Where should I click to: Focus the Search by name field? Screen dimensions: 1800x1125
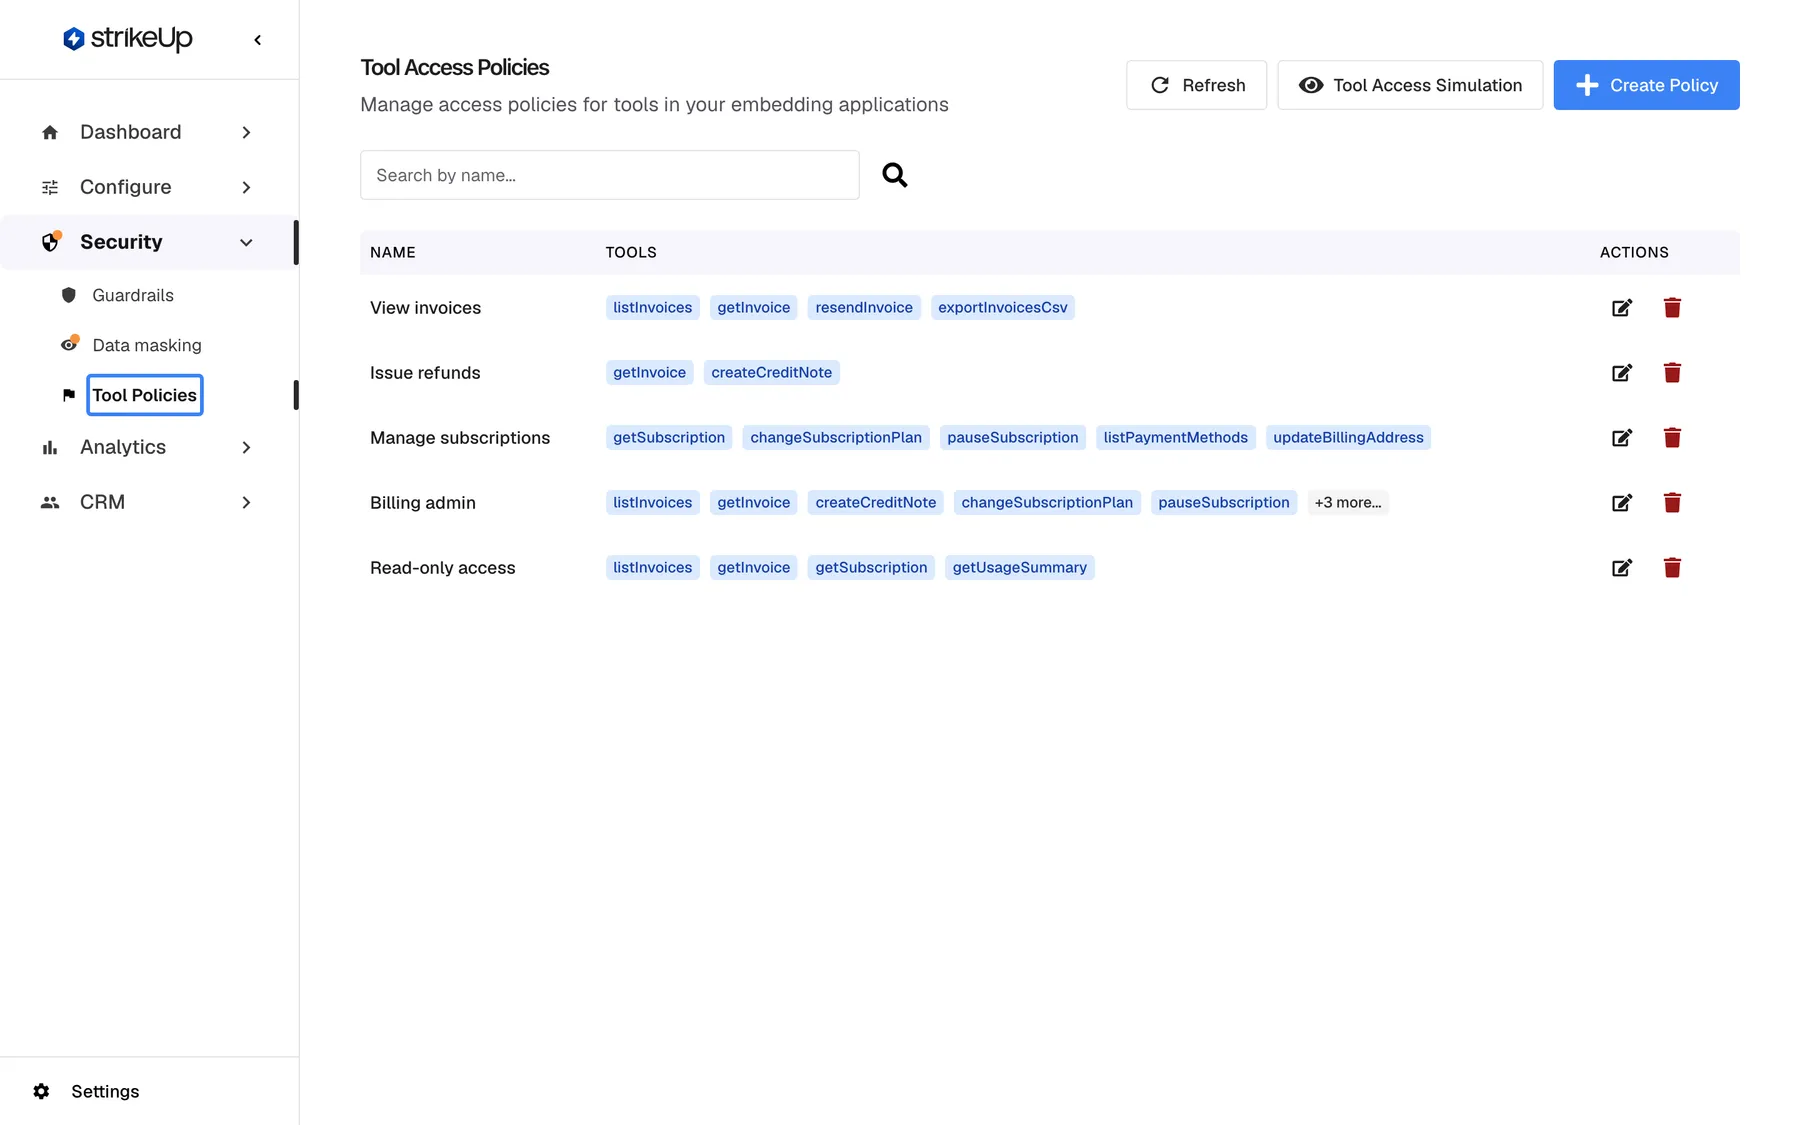[610, 175]
